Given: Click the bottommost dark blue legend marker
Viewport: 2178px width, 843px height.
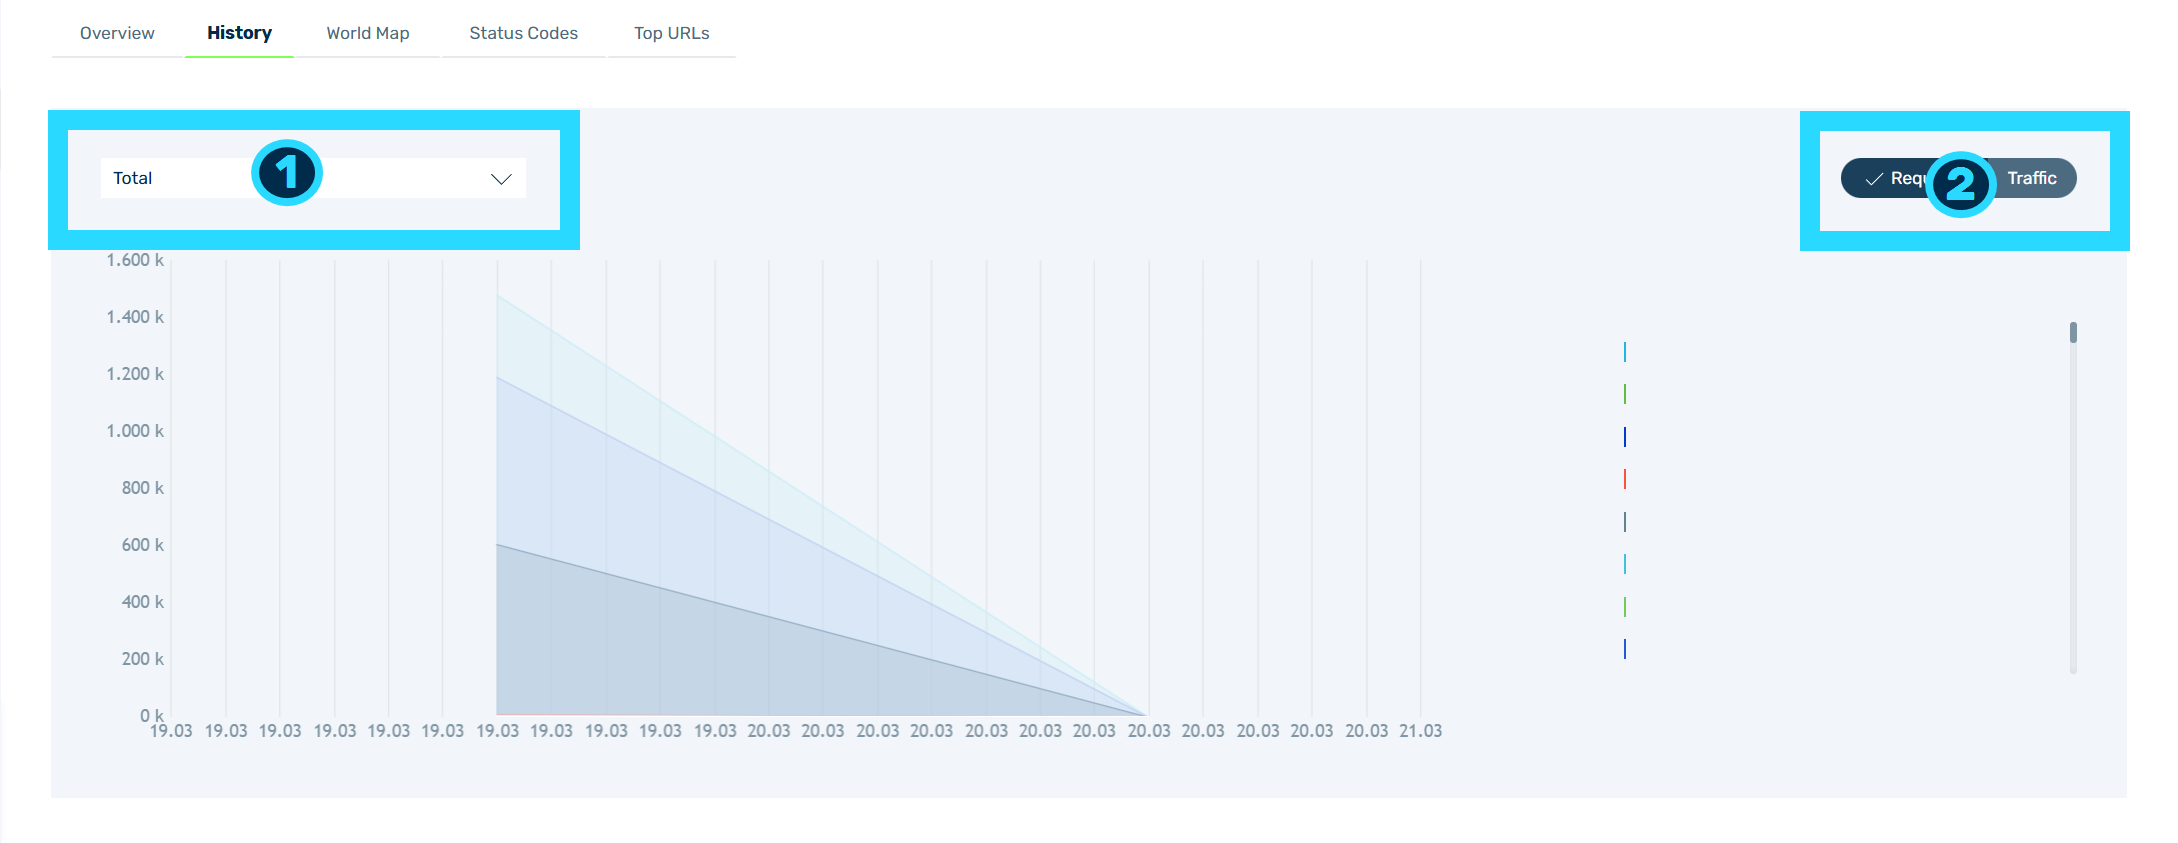Looking at the screenshot, I should [1625, 649].
